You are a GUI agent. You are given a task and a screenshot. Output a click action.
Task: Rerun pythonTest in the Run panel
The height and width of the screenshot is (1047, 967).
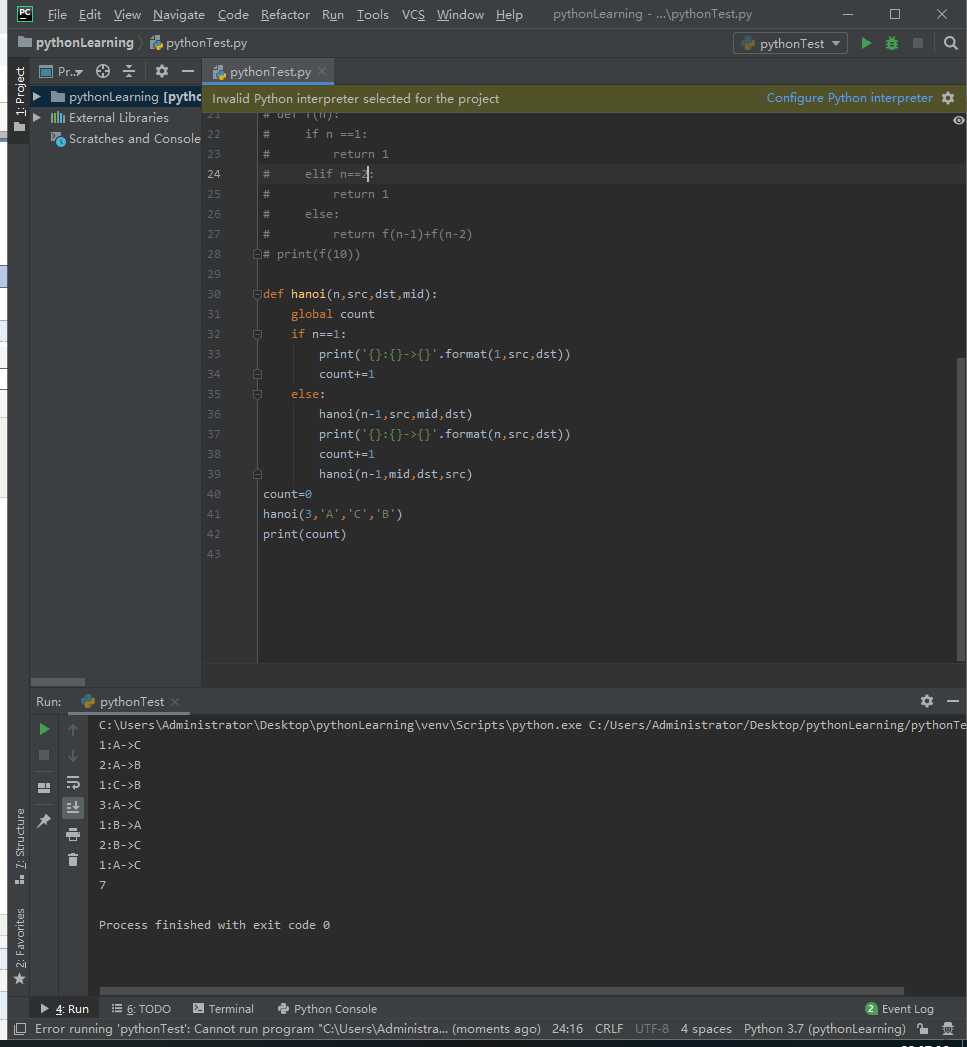(x=44, y=729)
